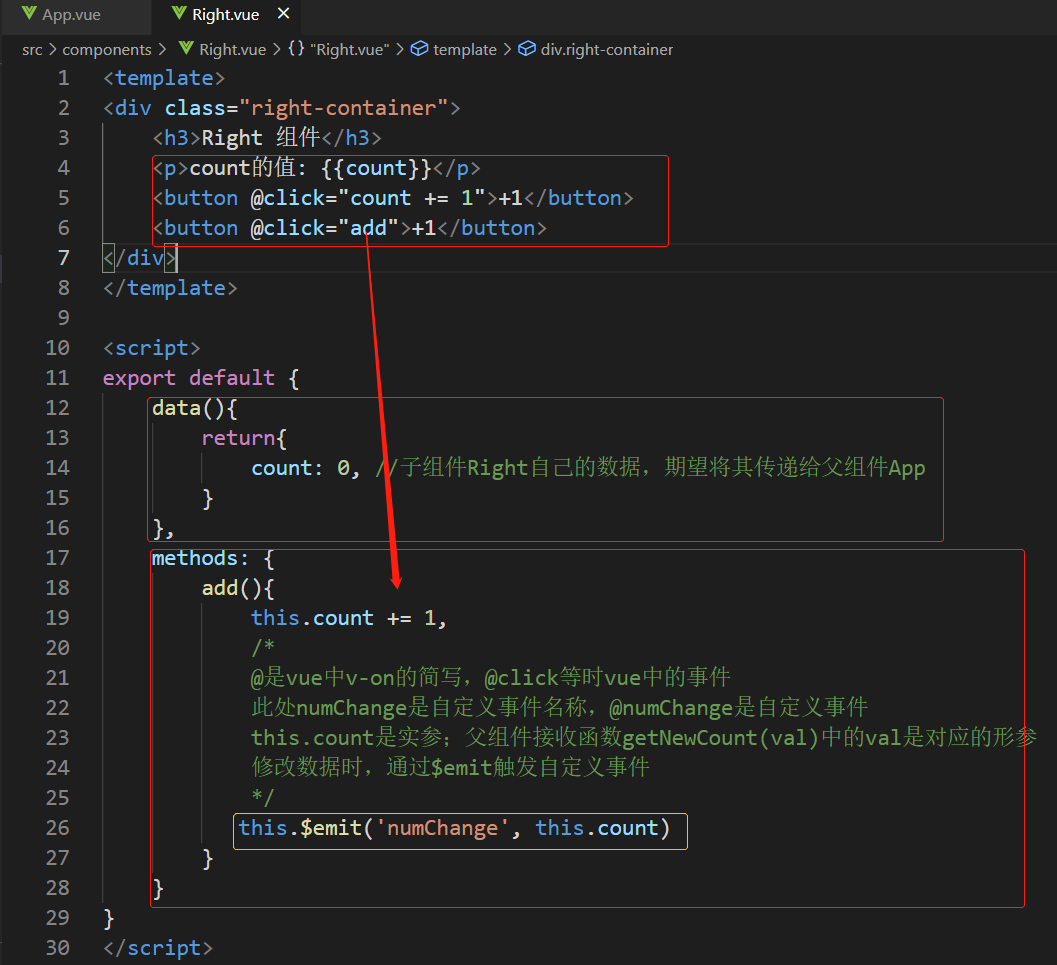Click line number 7 in gutter
This screenshot has height=965, width=1057.
tap(63, 258)
